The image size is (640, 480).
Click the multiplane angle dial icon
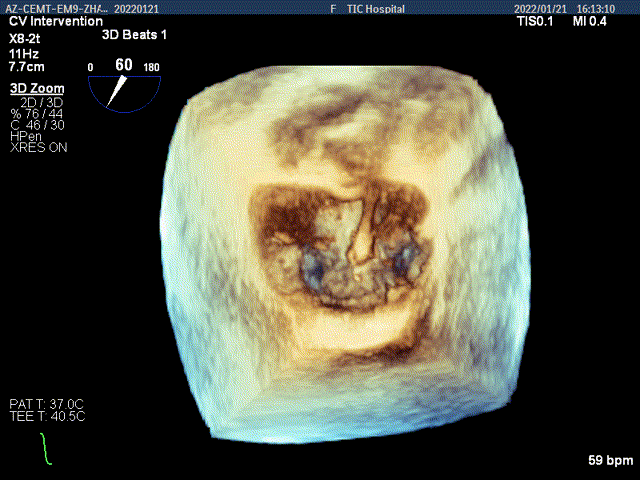pyautogui.click(x=124, y=90)
